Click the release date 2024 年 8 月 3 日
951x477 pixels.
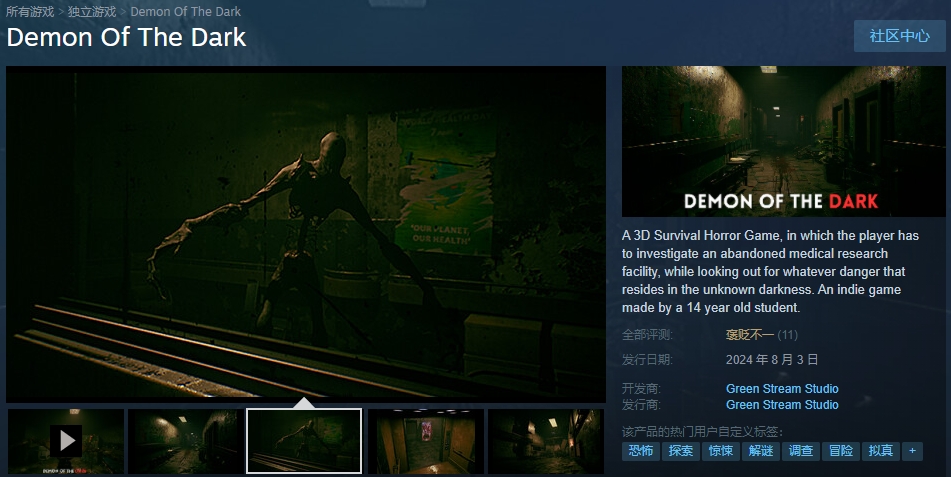tap(771, 360)
